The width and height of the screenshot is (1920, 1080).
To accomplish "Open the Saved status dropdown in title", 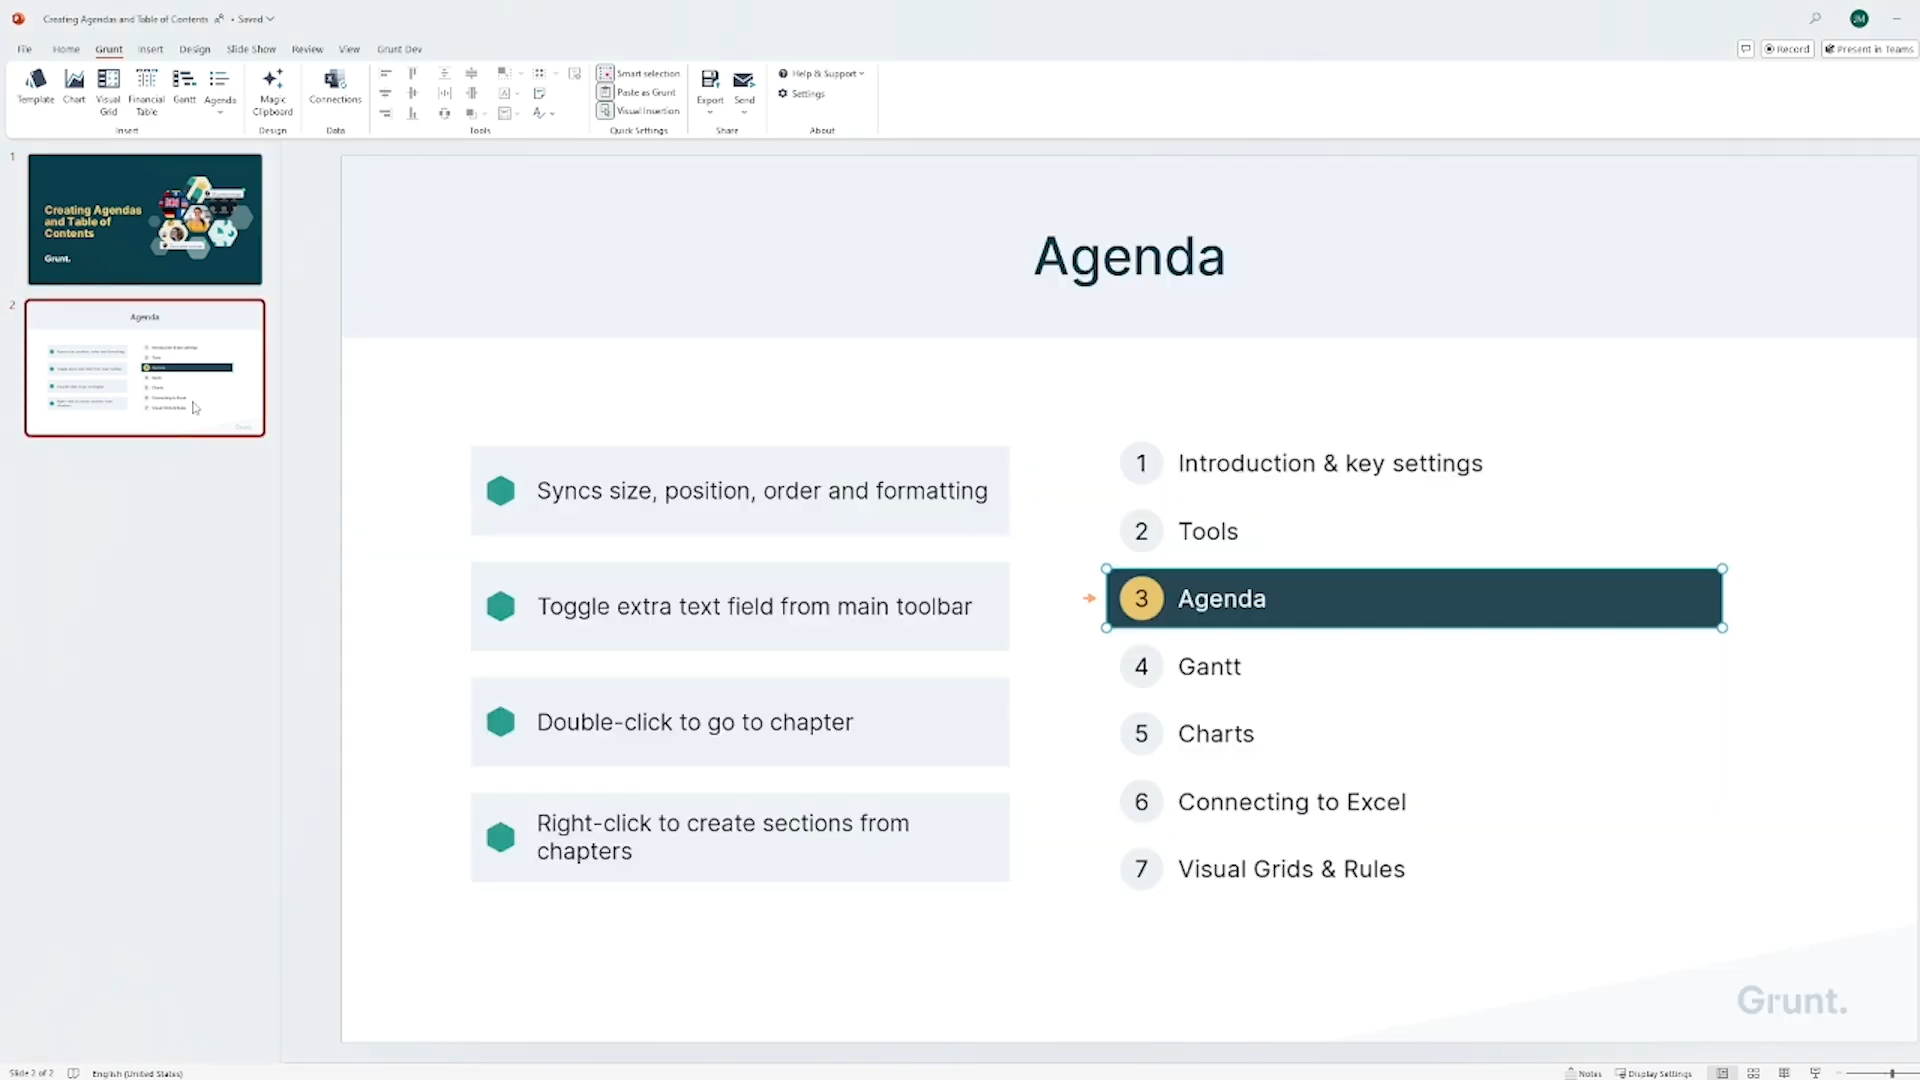I will tap(255, 19).
